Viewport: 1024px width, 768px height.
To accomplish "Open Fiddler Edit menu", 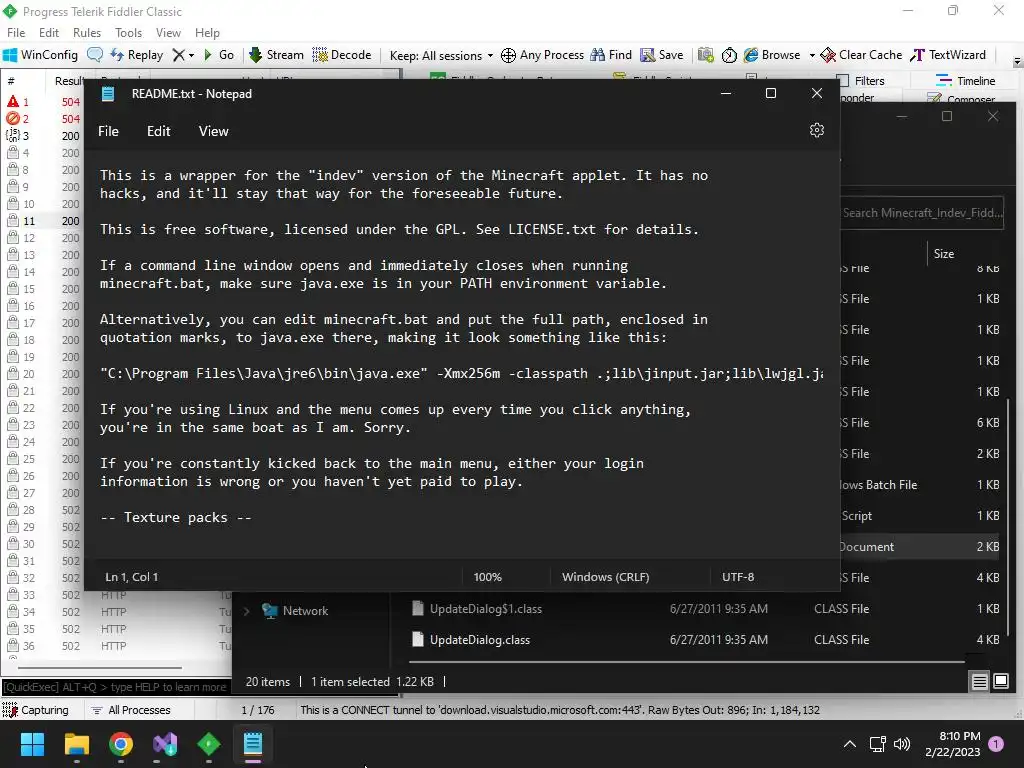I will 49,33.
